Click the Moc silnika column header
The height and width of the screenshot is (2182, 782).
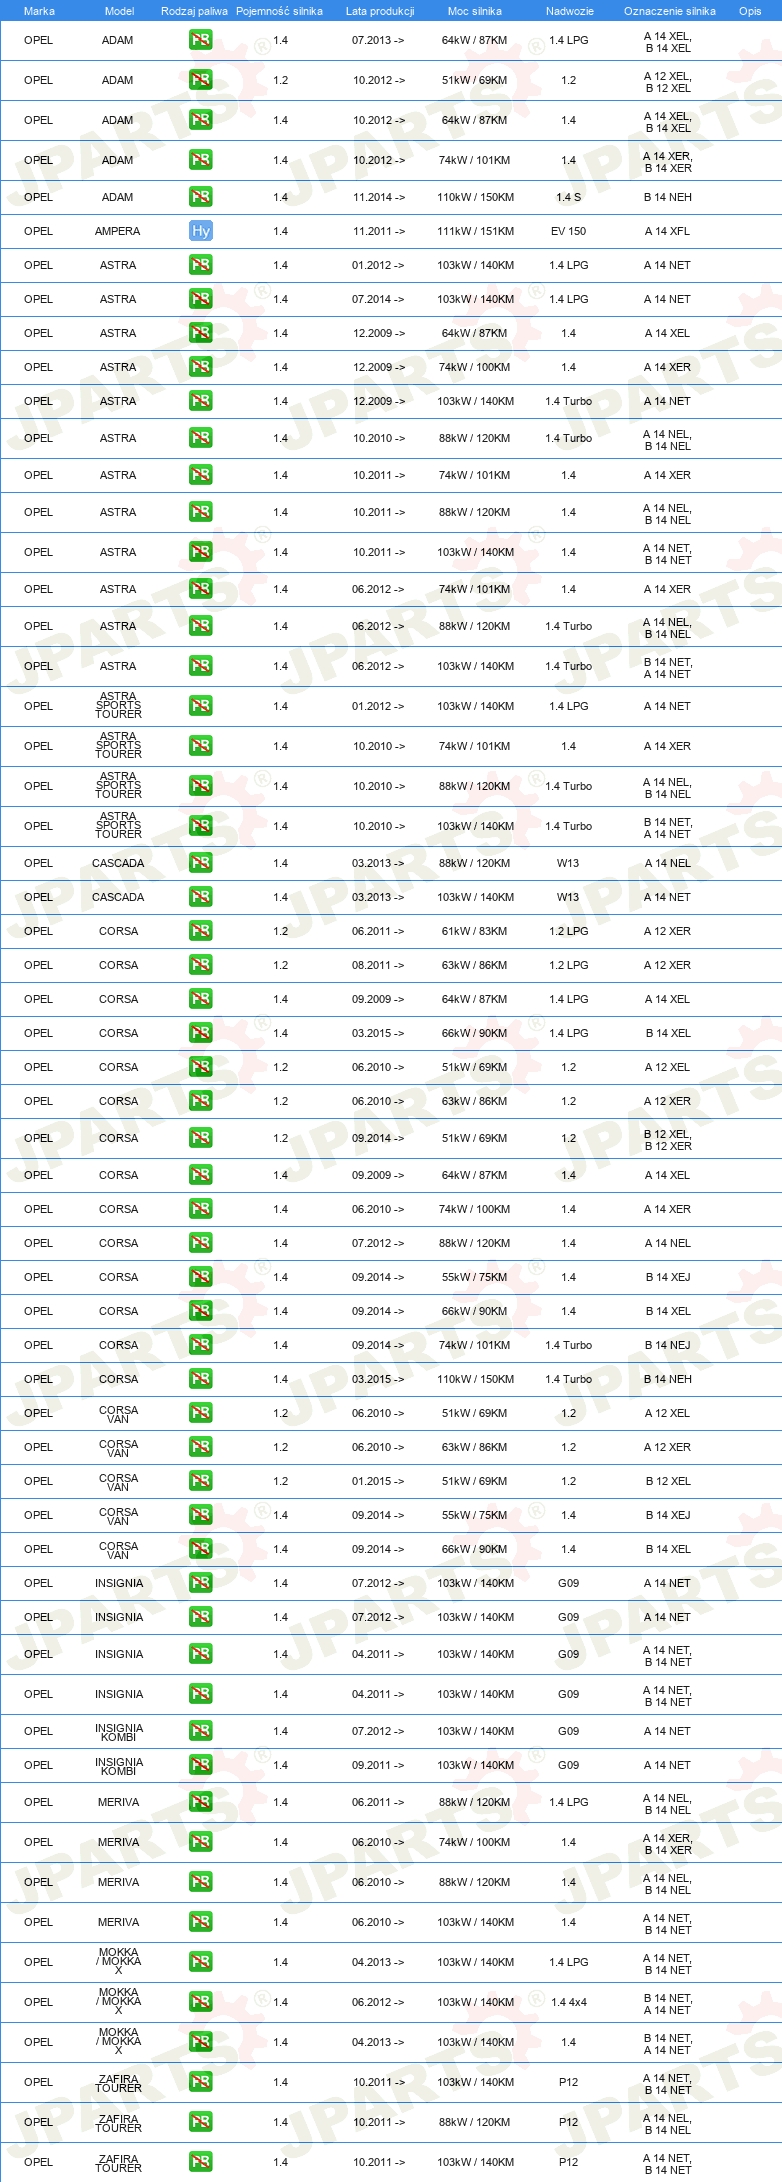[475, 11]
